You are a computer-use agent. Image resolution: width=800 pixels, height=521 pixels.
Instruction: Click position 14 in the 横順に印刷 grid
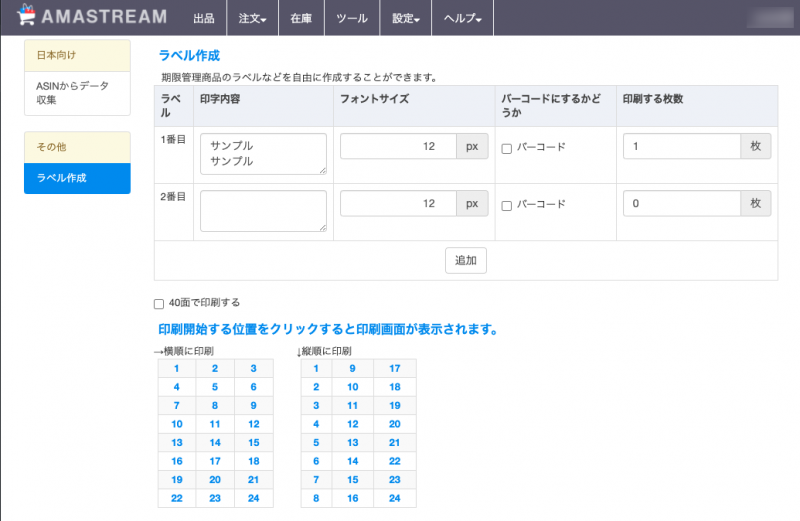(215, 442)
